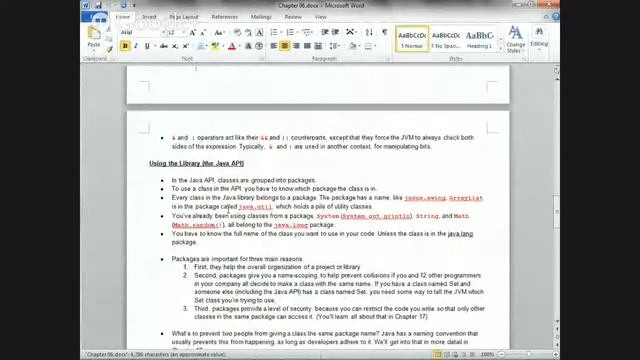This screenshot has width=640, height=360.
Task: Click the Distributed alignment icon
Action: [318, 46]
